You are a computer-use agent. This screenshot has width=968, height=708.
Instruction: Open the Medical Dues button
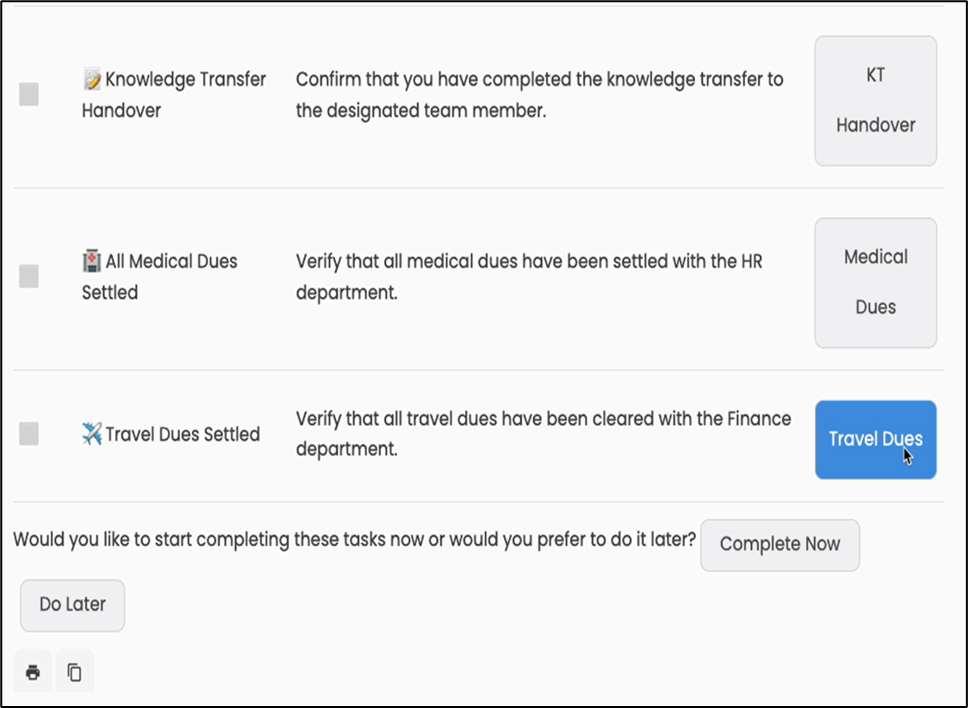[875, 282]
